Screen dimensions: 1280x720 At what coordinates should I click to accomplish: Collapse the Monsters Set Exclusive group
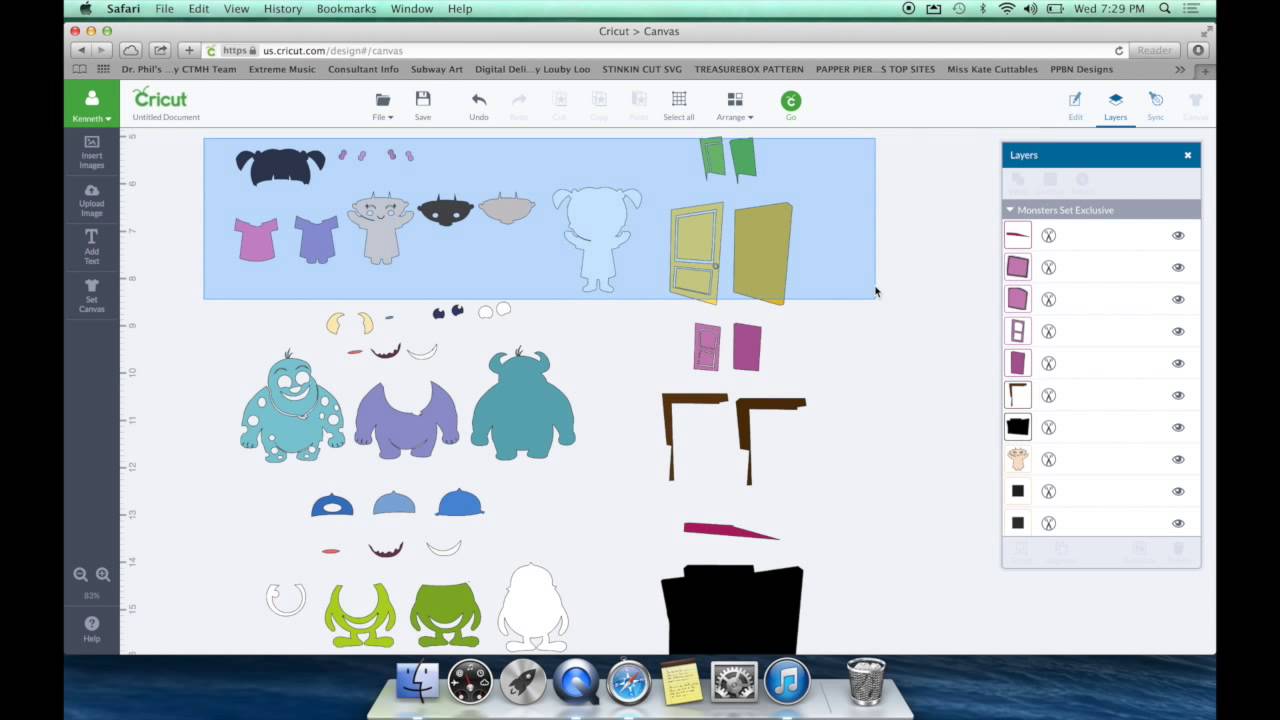(1010, 210)
